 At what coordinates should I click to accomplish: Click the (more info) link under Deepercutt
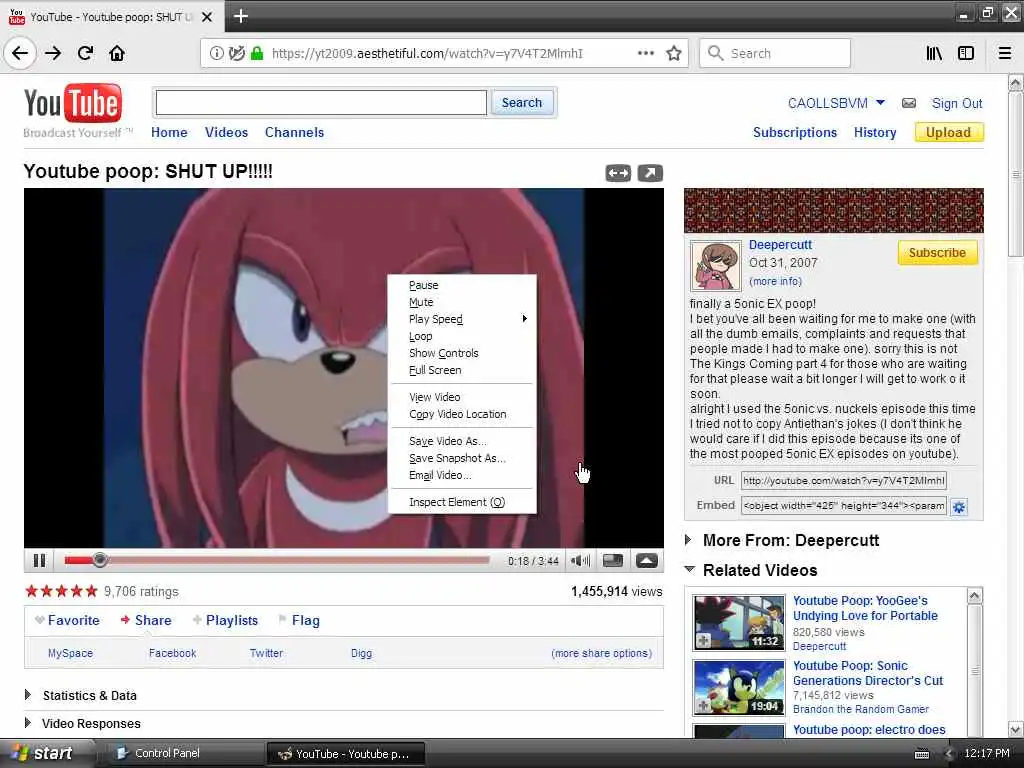[x=775, y=281]
